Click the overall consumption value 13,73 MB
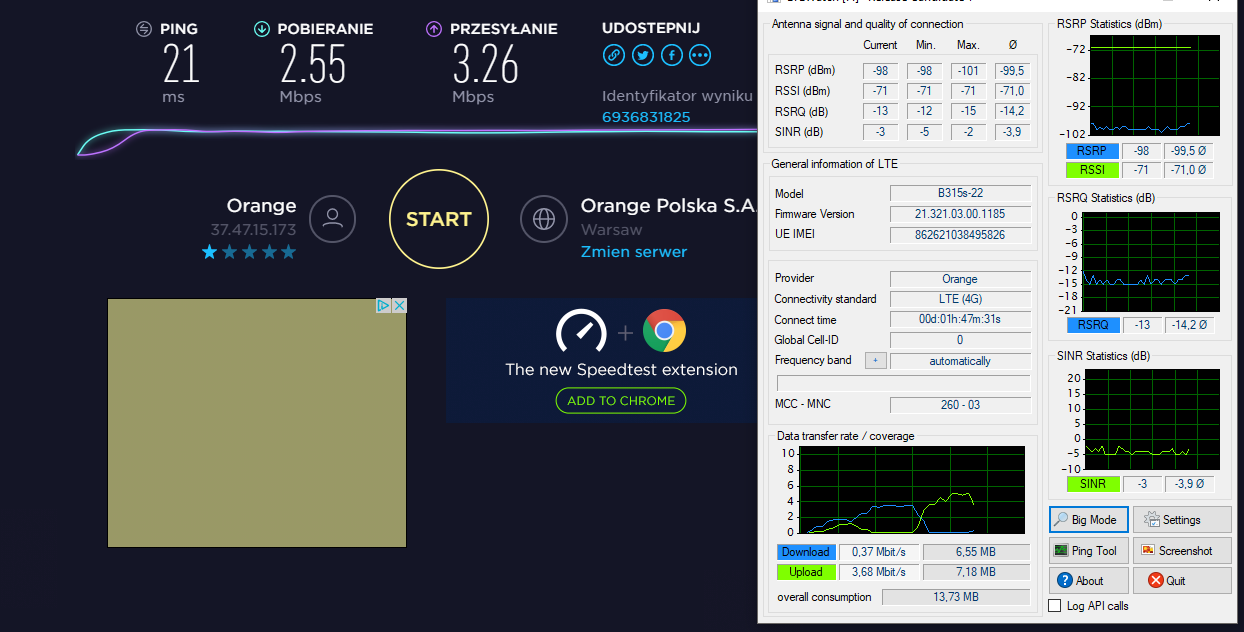1244x632 pixels. 956,597
